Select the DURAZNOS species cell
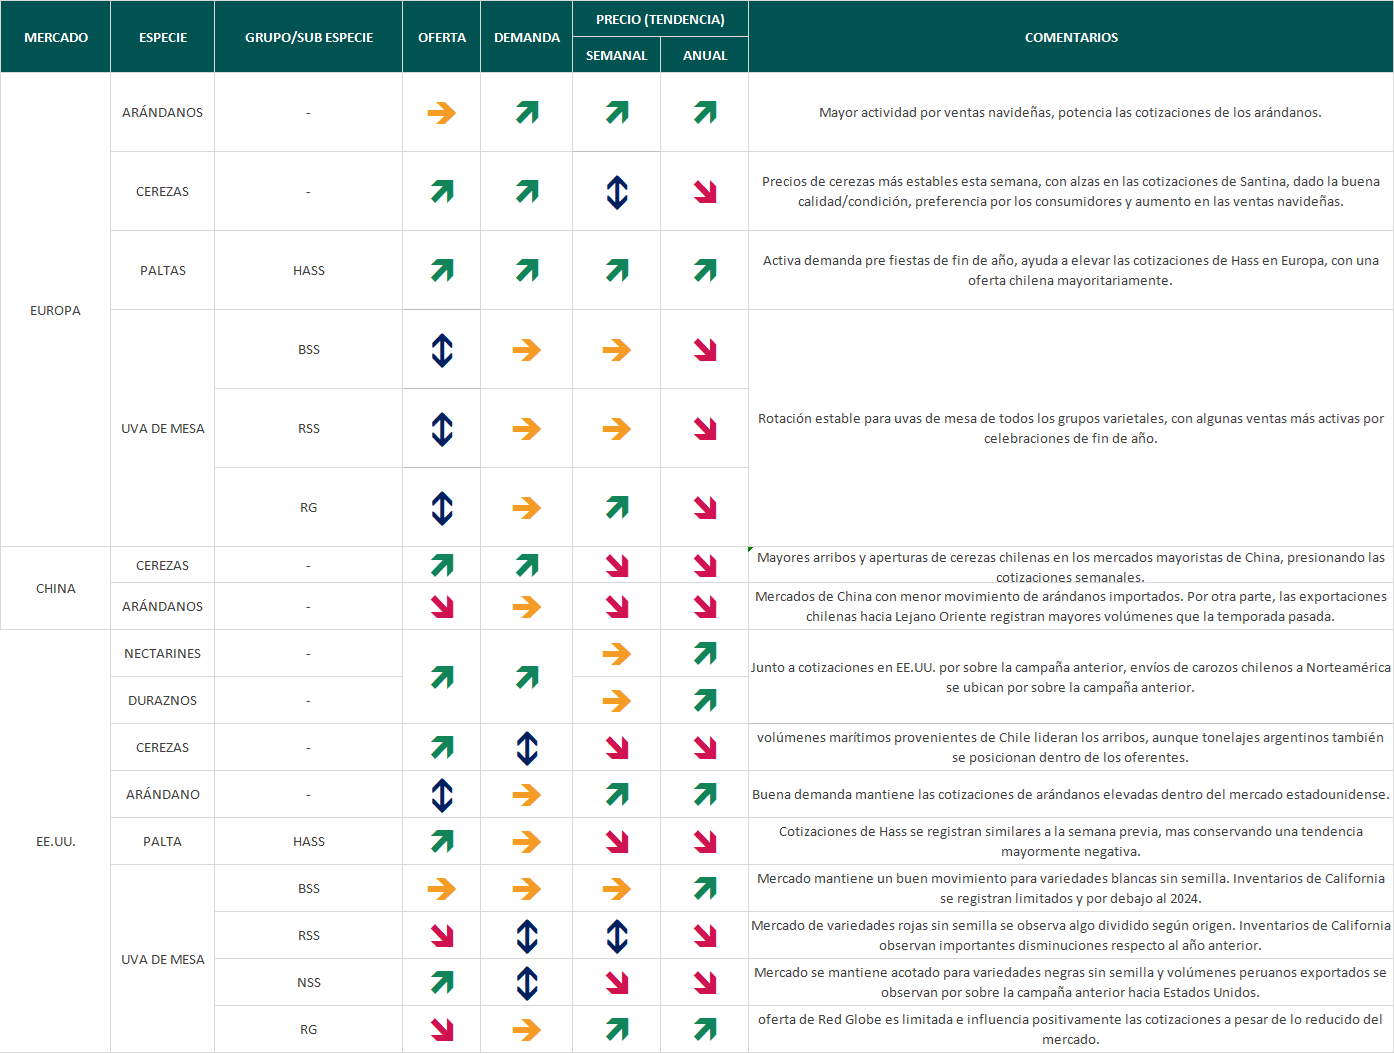Viewport: 1394px width, 1054px height. 163,701
